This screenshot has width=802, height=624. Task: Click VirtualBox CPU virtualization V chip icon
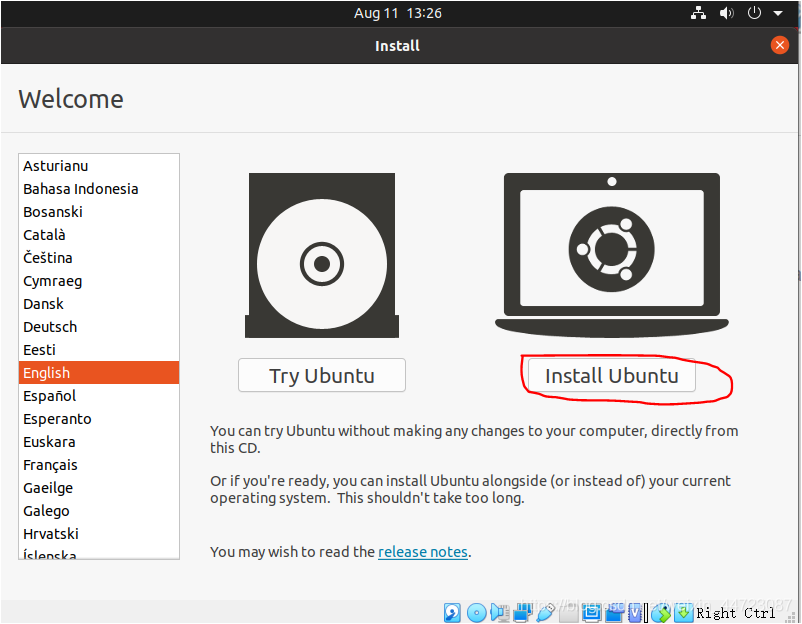[x=635, y=613]
